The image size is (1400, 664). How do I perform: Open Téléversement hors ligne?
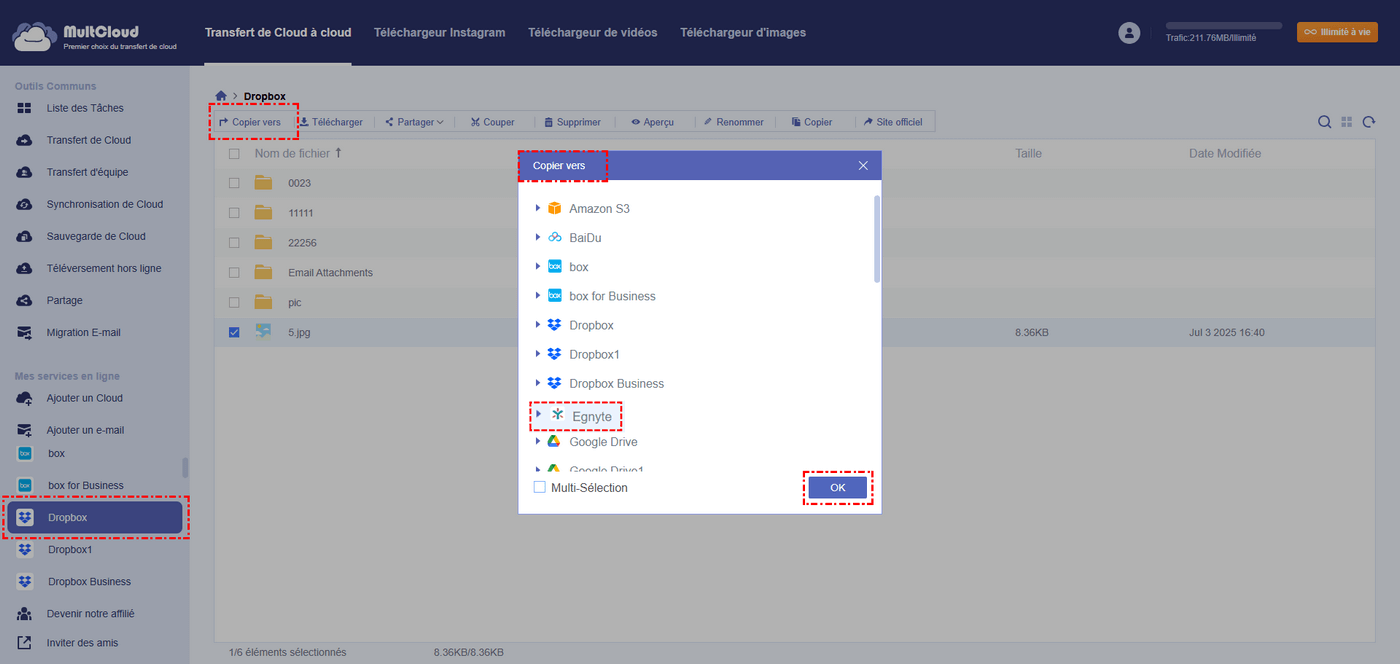coord(104,268)
